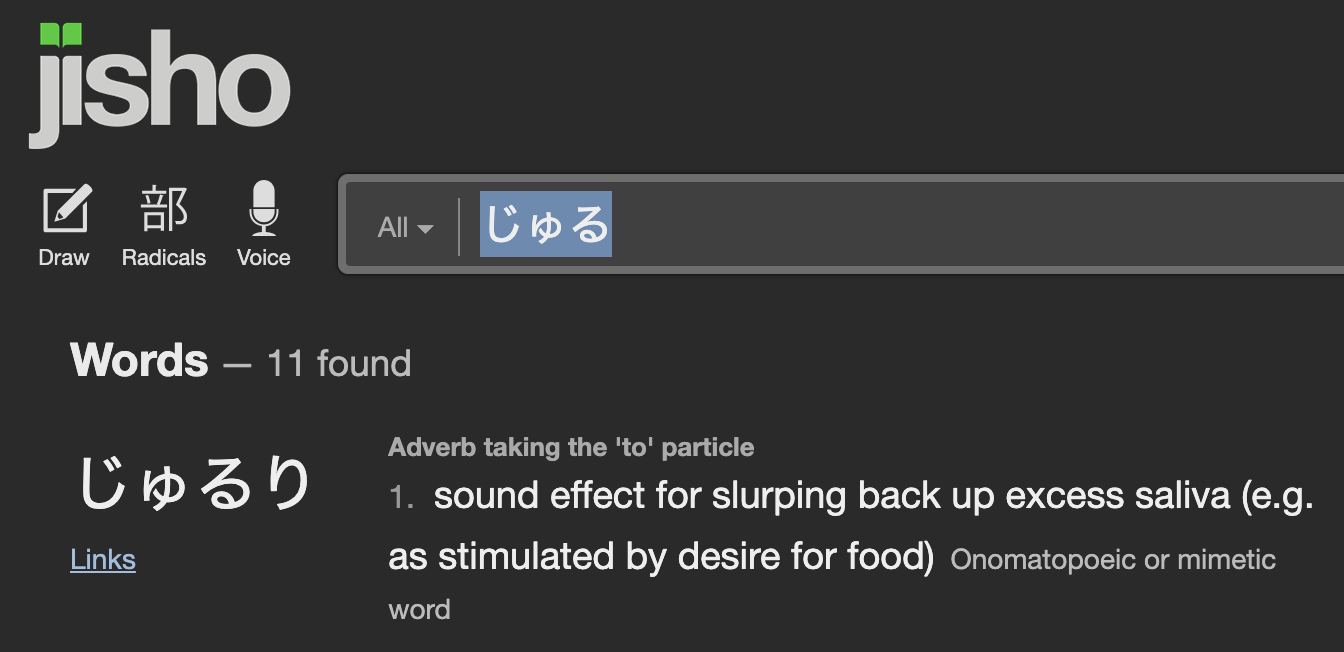Click the "Onomatopoeic or mimetic word" tag
This screenshot has width=1344, height=652.
pyautogui.click(x=1112, y=560)
